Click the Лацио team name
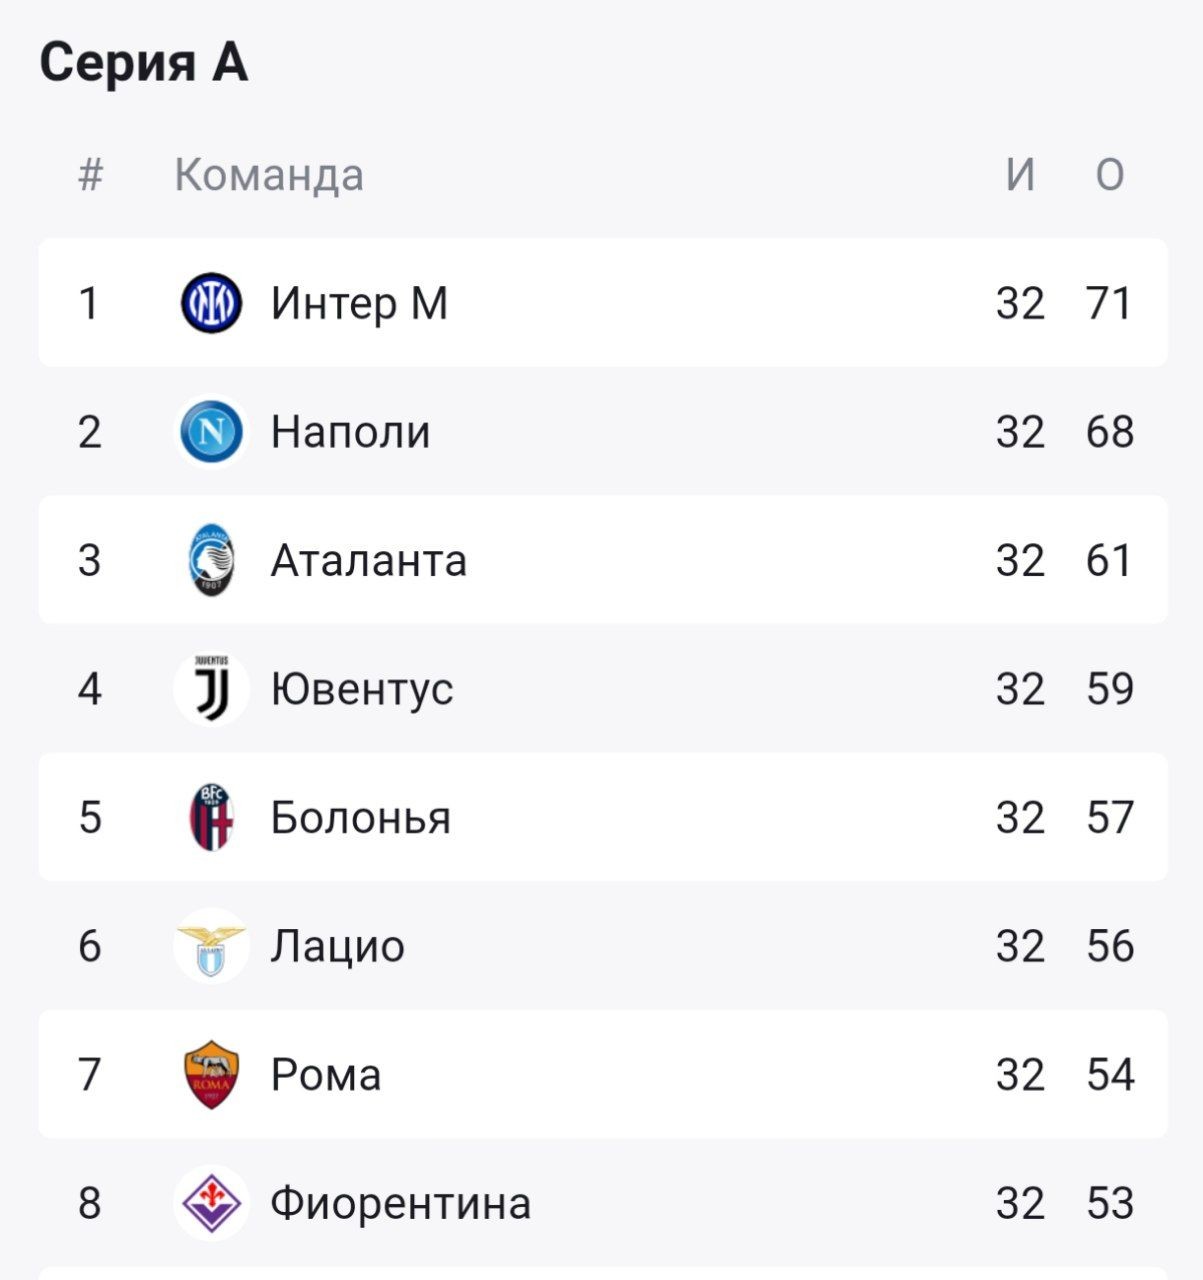Image resolution: width=1203 pixels, height=1280 pixels. pyautogui.click(x=337, y=946)
